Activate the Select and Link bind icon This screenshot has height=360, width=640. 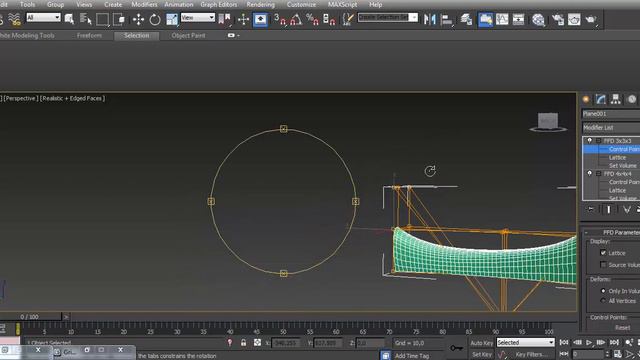coord(14,19)
